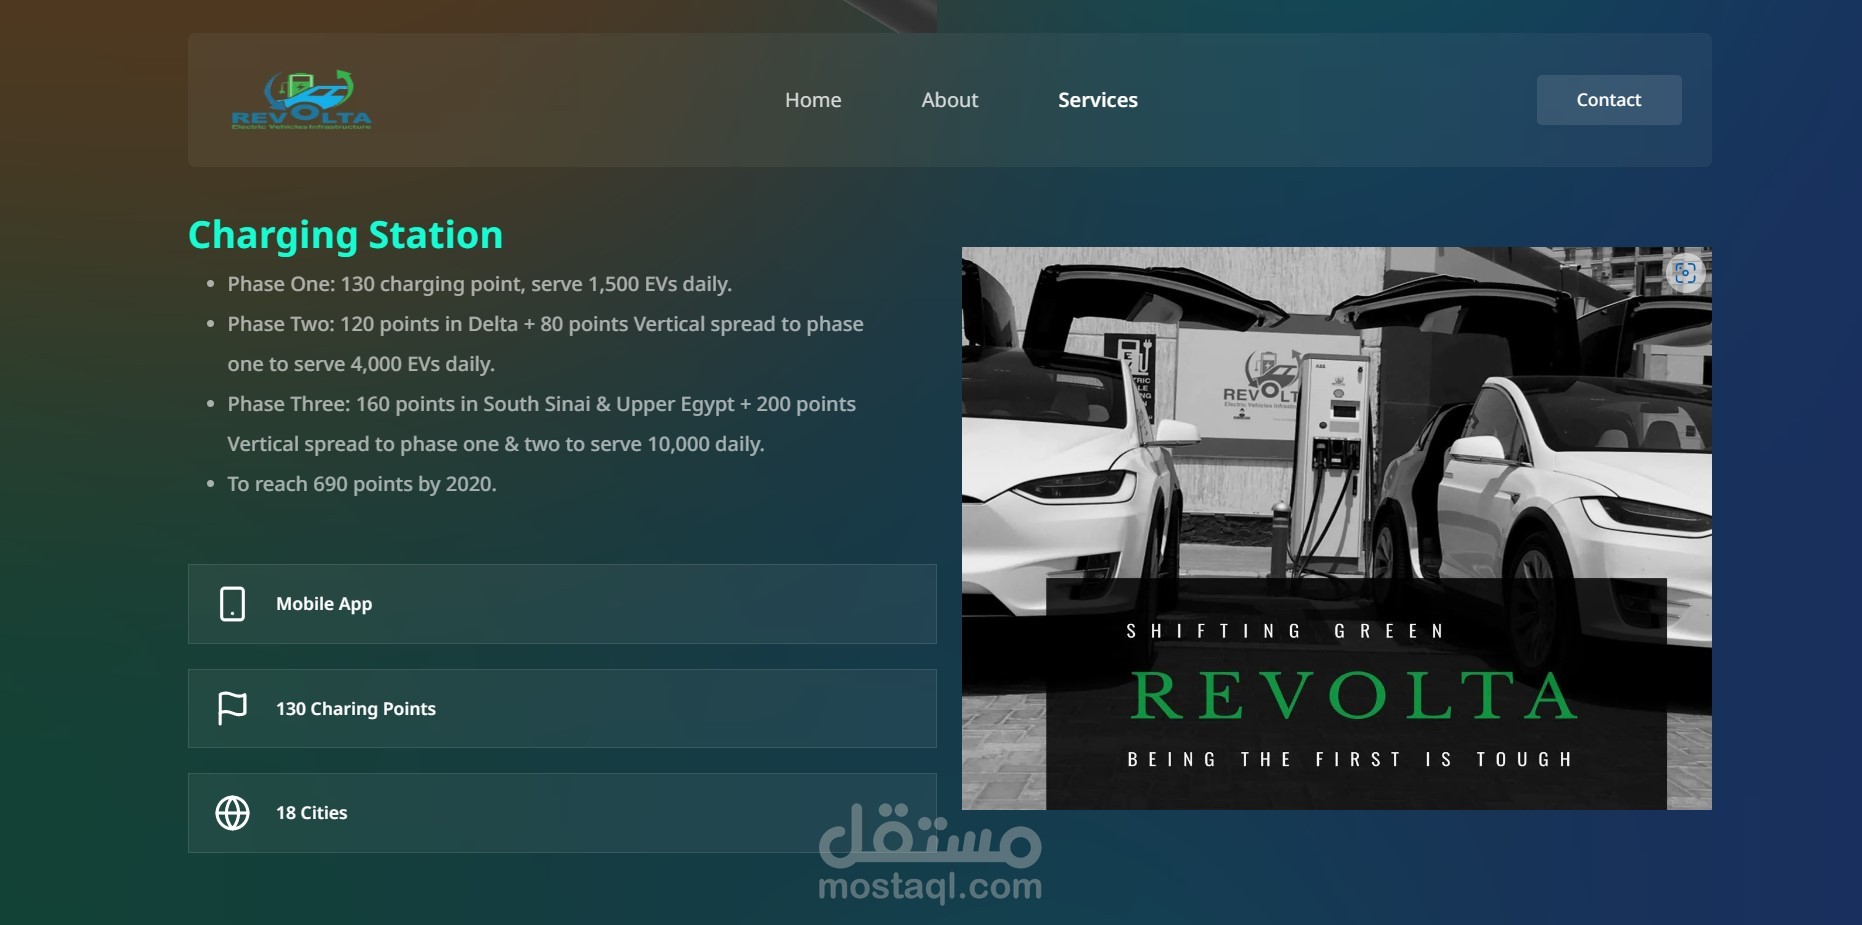Viewport: 1862px width, 925px height.
Task: Click the Phase Two bullet text
Action: (x=545, y=344)
